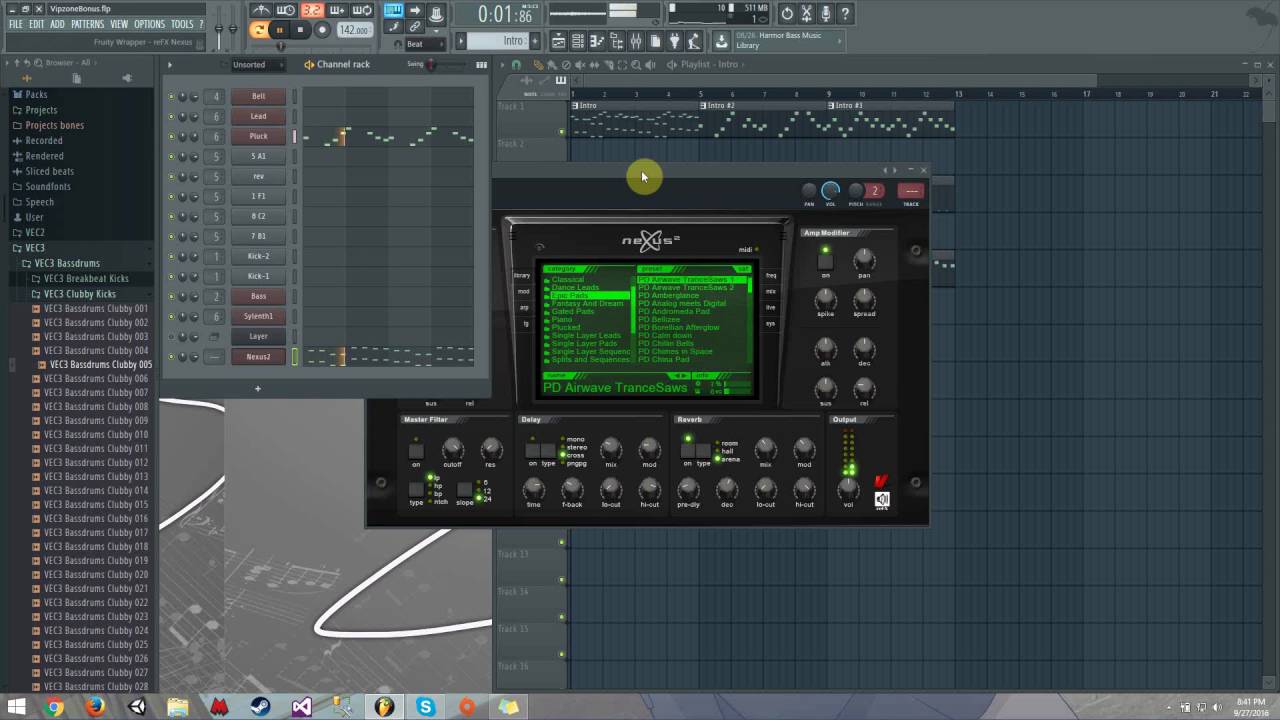Click the Pluck channel button

[x=258, y=136]
